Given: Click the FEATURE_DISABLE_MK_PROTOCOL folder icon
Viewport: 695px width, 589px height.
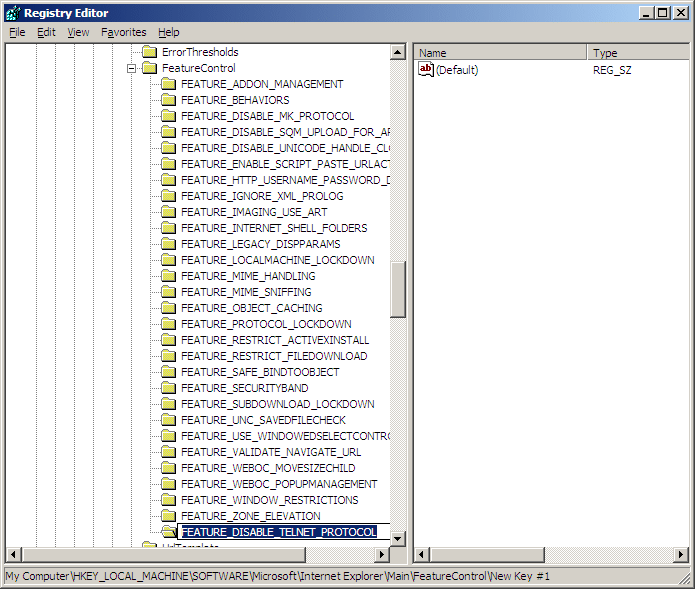Looking at the screenshot, I should coord(168,116).
